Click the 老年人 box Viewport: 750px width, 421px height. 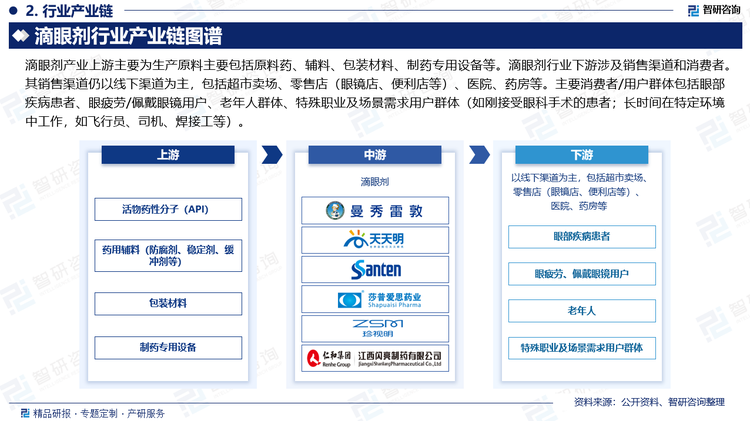(x=582, y=311)
